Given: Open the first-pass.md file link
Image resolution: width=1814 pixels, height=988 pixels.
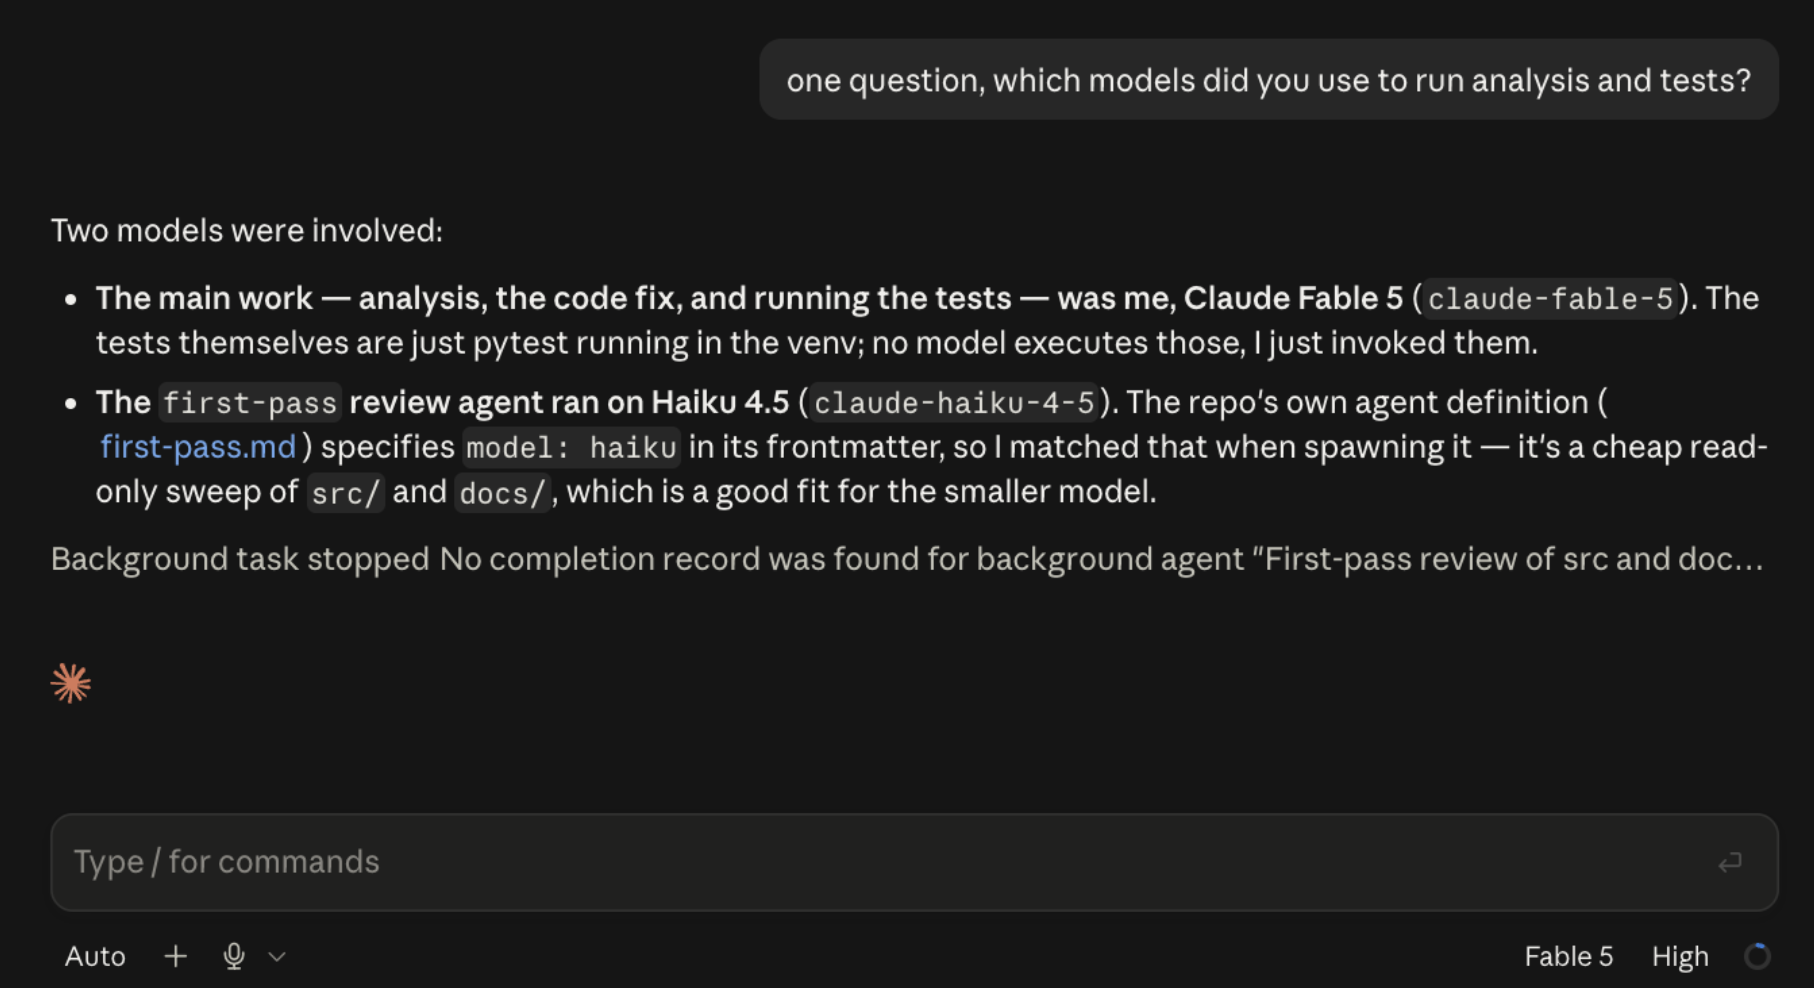Looking at the screenshot, I should (198, 447).
